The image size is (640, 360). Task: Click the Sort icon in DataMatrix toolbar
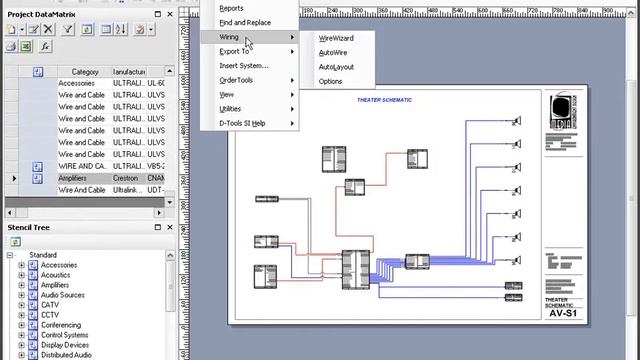121,29
